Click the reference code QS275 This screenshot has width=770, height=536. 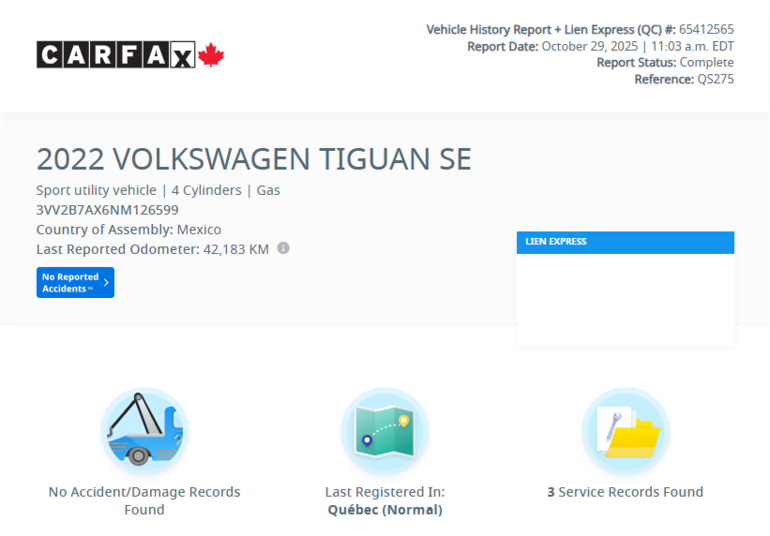tap(715, 79)
